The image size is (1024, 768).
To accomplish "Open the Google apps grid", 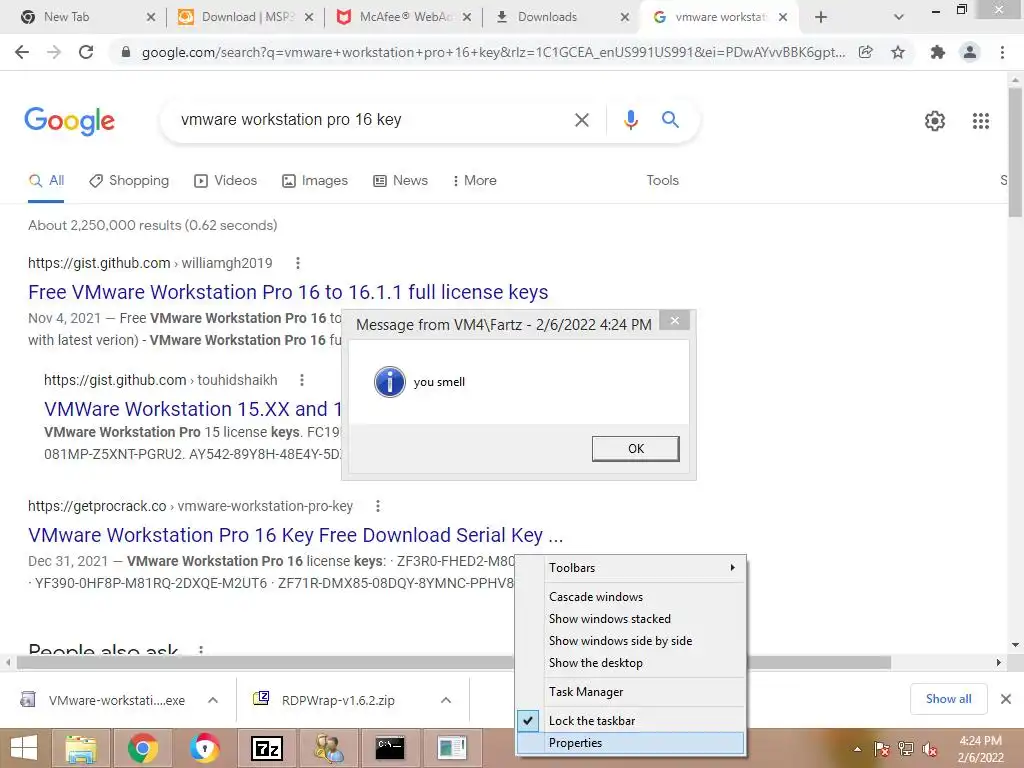I will pos(980,121).
